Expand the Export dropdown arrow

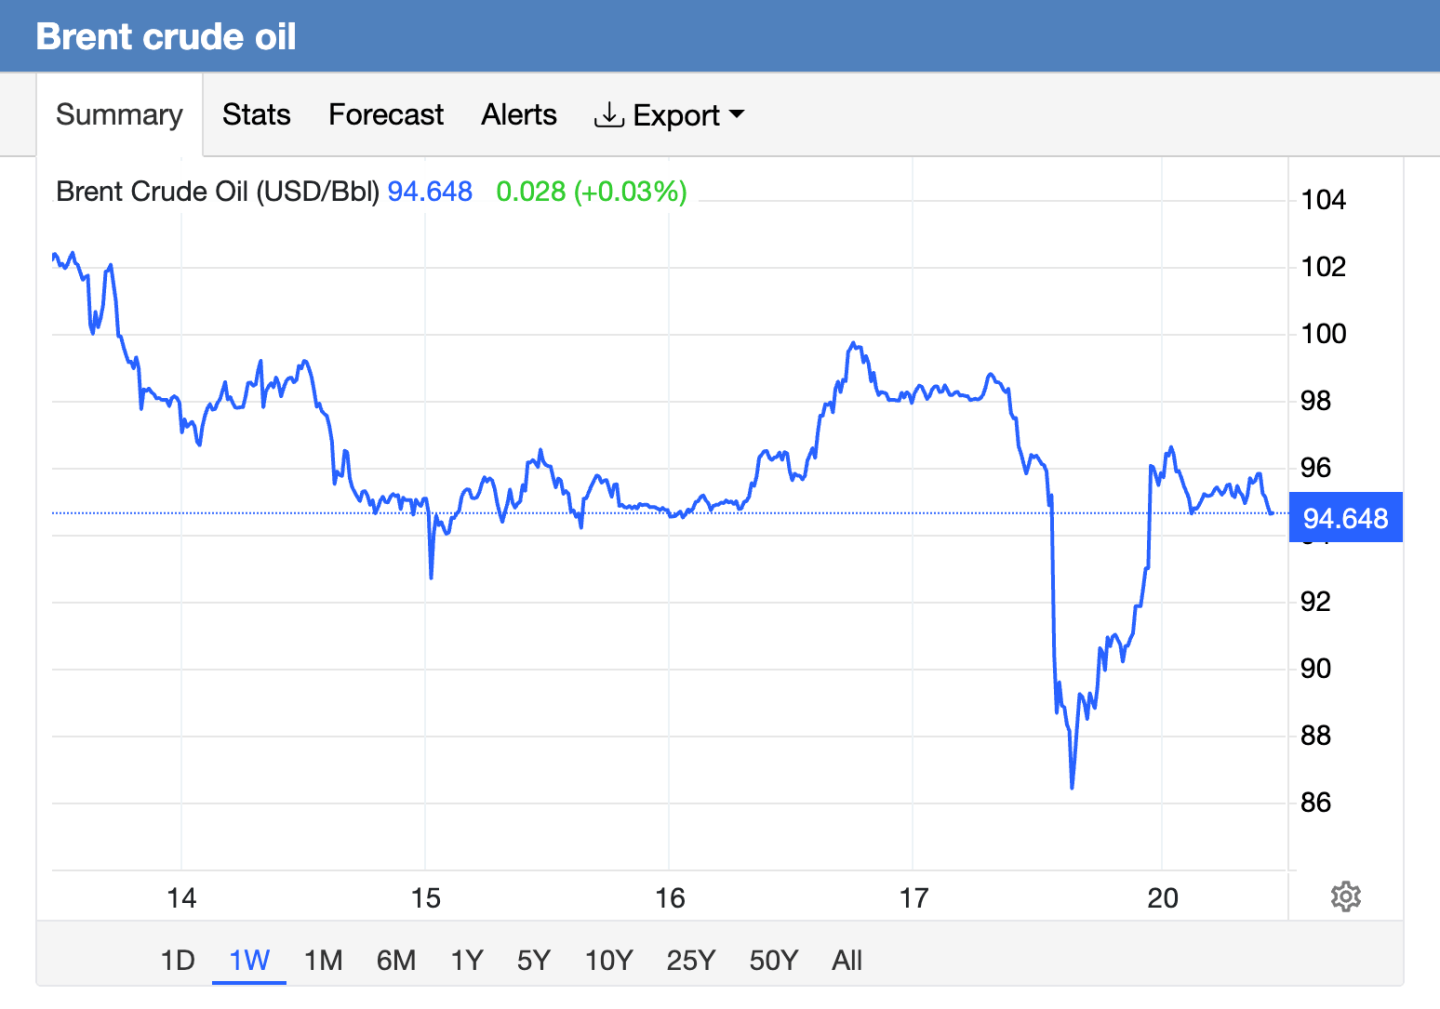pos(737,115)
